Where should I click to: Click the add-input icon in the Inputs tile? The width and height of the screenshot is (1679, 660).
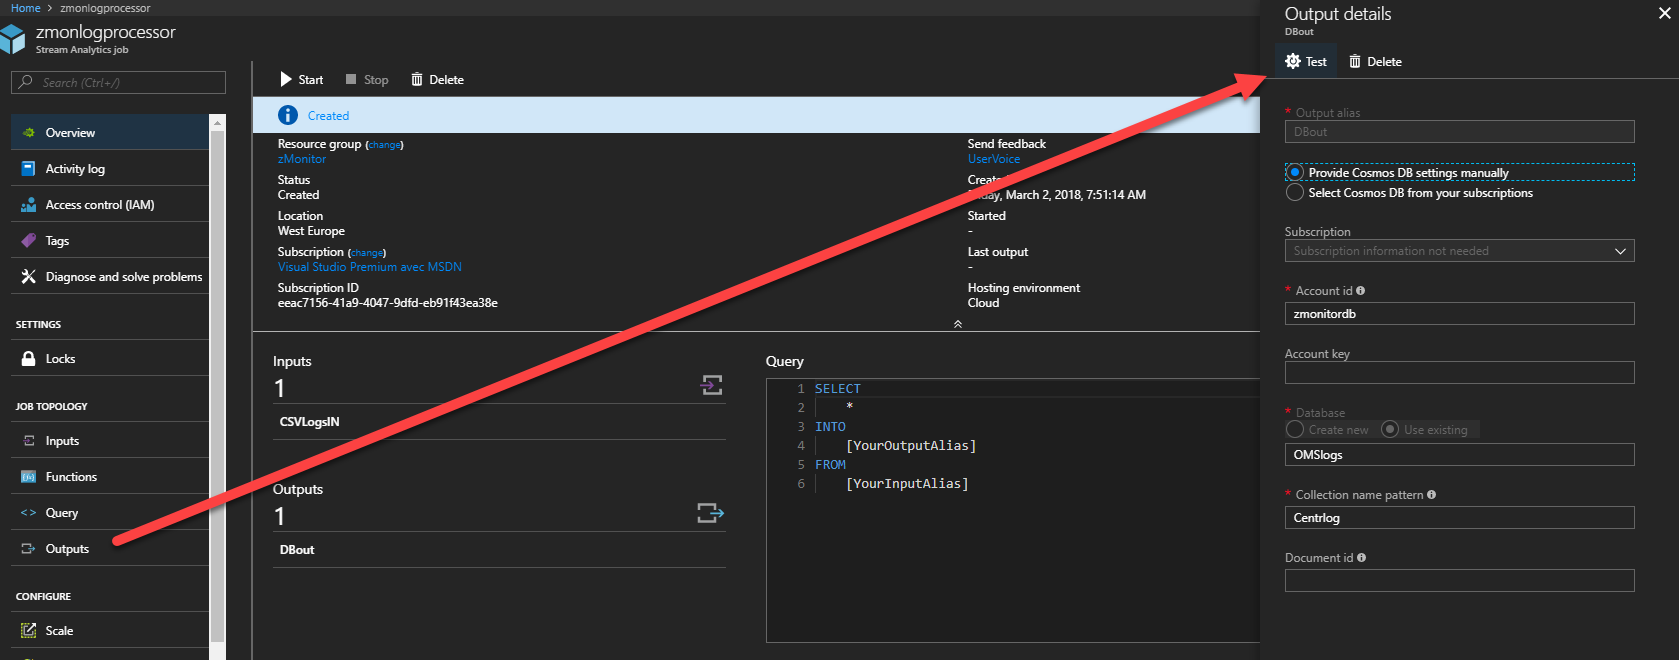pyautogui.click(x=712, y=385)
